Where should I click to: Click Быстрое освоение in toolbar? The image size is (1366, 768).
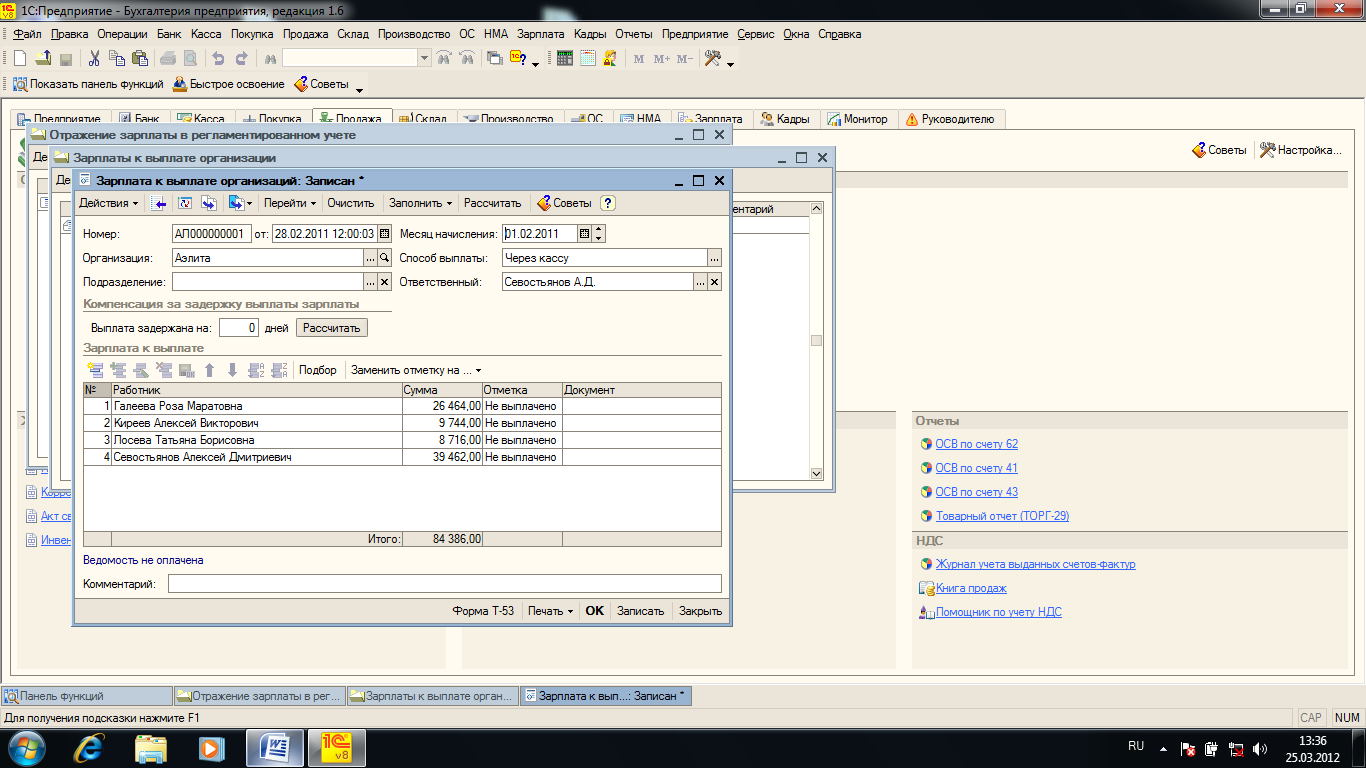[229, 84]
